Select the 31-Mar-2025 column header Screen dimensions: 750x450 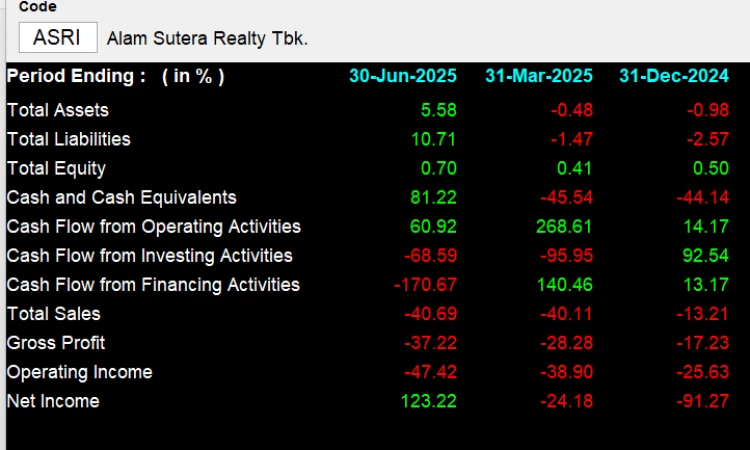click(538, 76)
